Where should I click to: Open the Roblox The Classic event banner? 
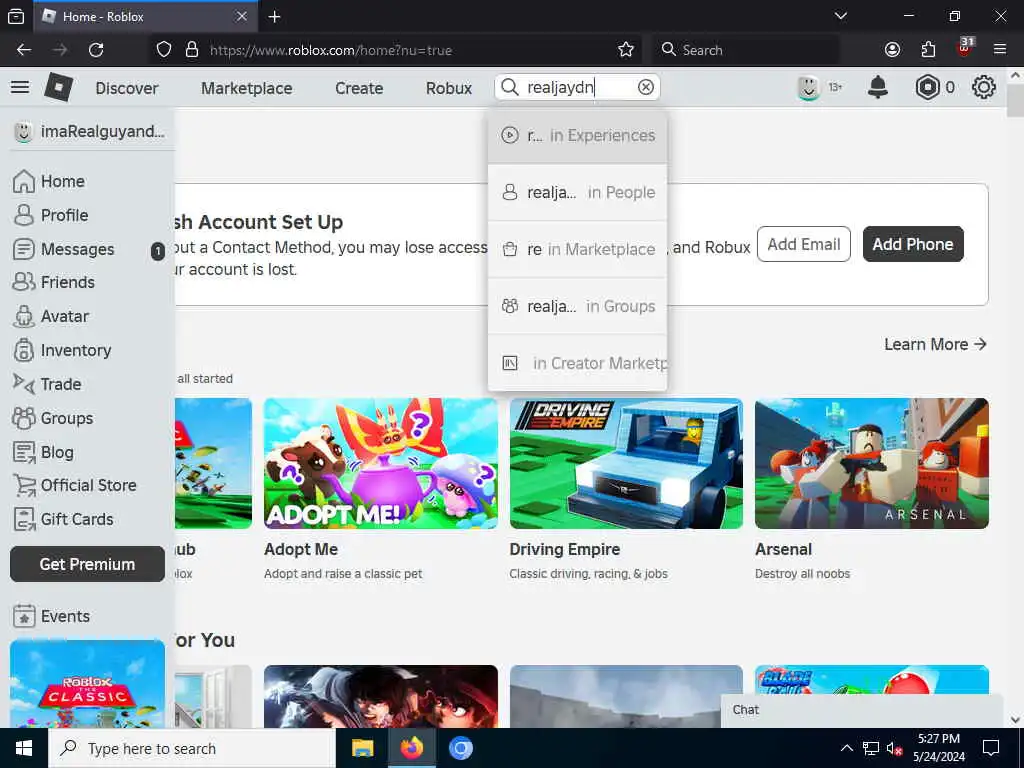tap(87, 683)
